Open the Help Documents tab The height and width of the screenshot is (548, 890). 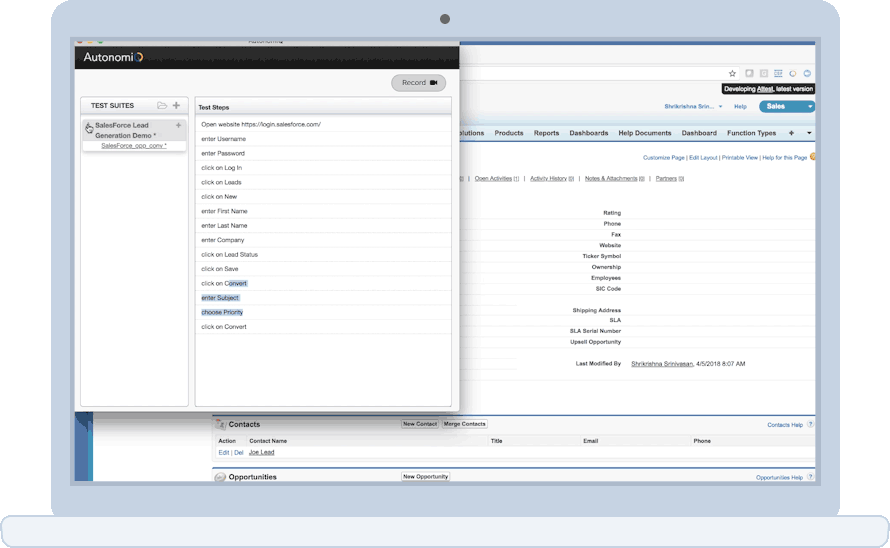pos(645,133)
